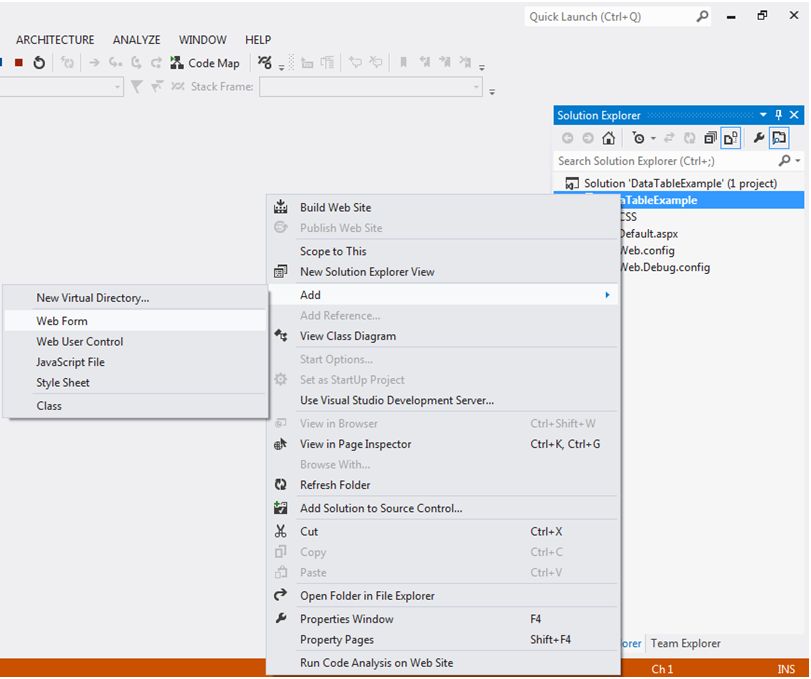The width and height of the screenshot is (811, 679).
Task: Toggle Preview Selected Items button
Action: [779, 138]
